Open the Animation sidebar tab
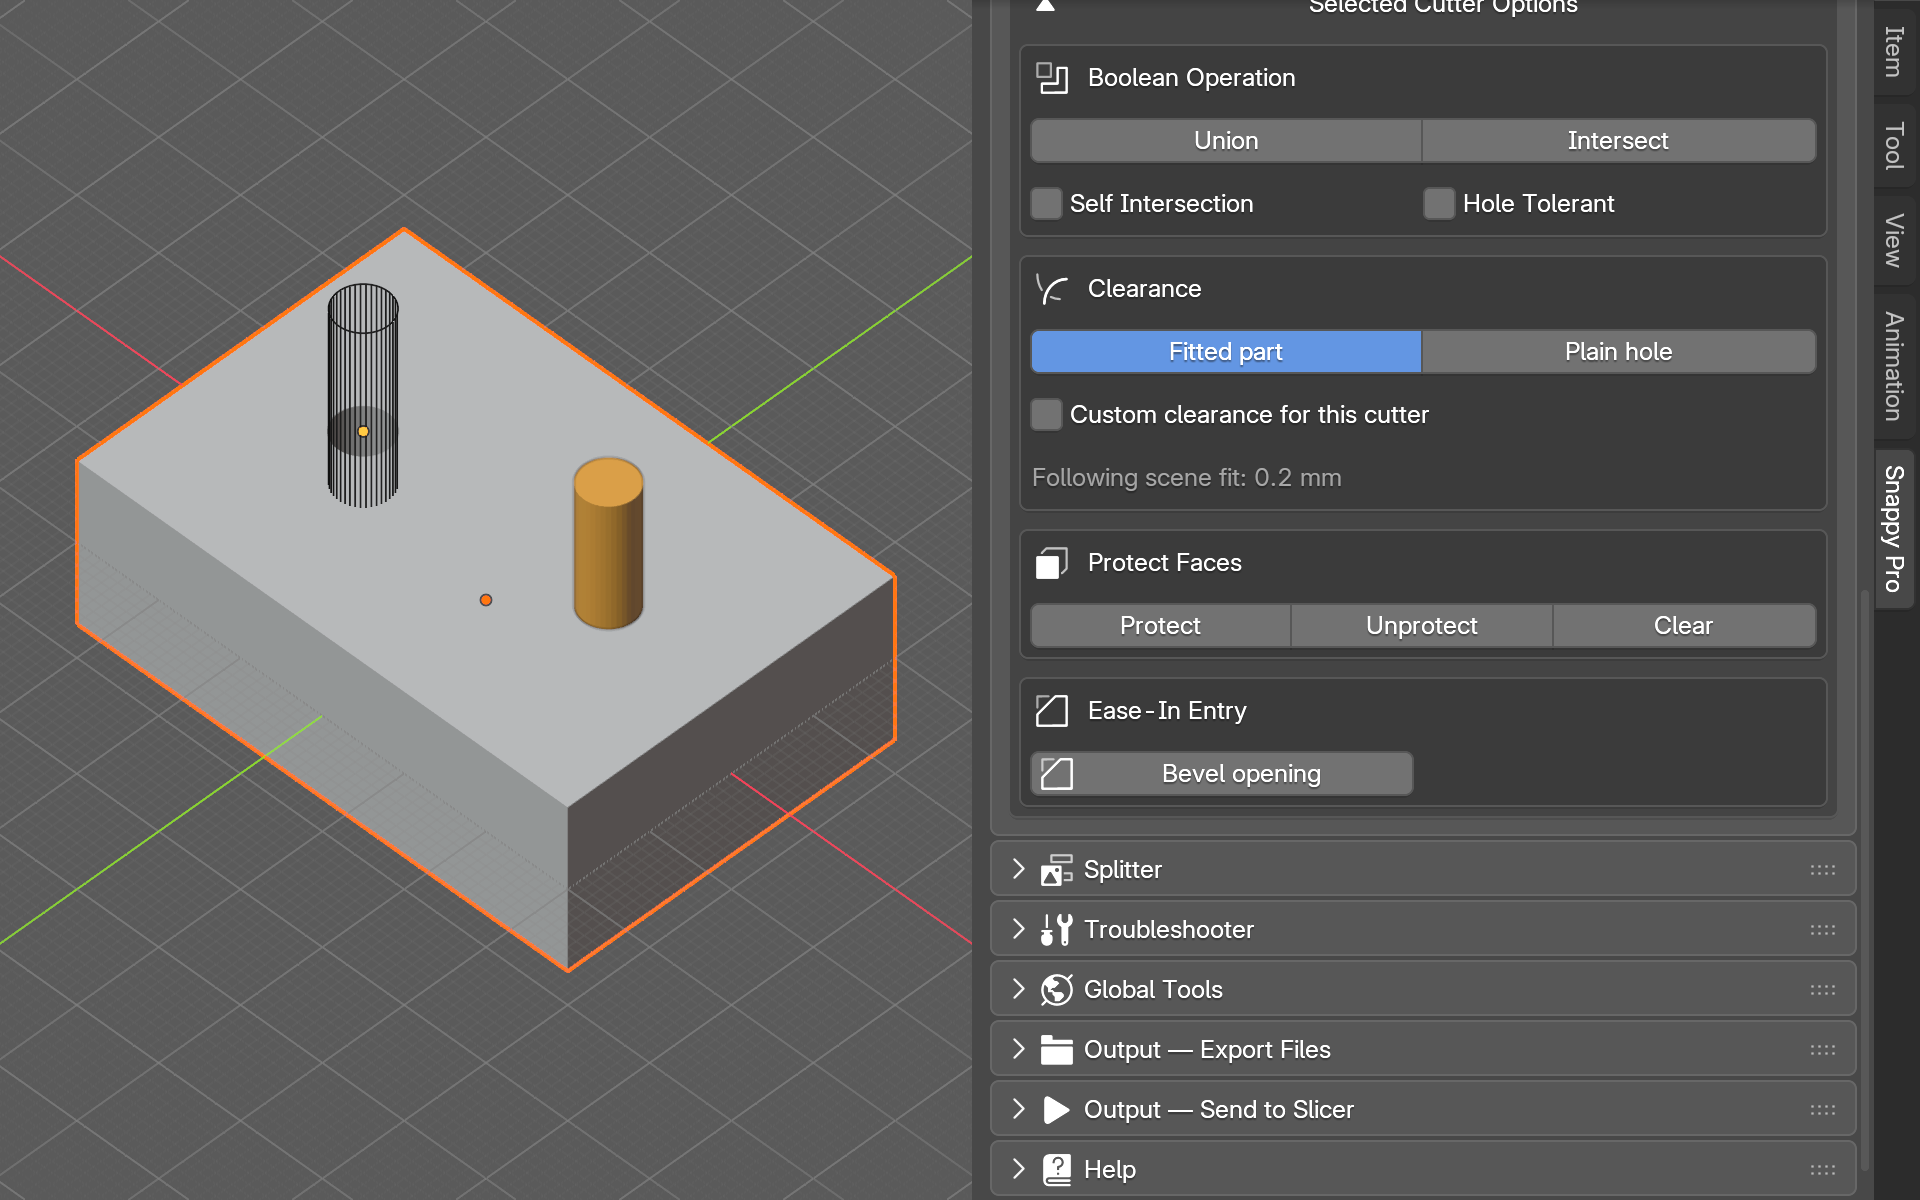Screen dimensions: 1920x1200 (1893, 366)
